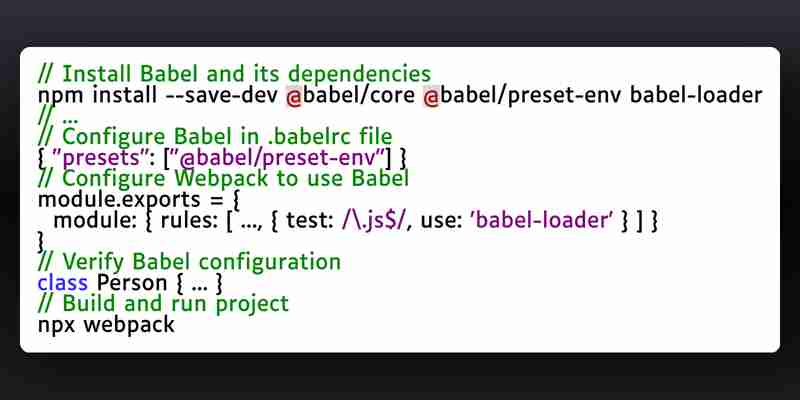This screenshot has width=800, height=400.
Task: Click 'module.exports' text
Action: (119, 199)
